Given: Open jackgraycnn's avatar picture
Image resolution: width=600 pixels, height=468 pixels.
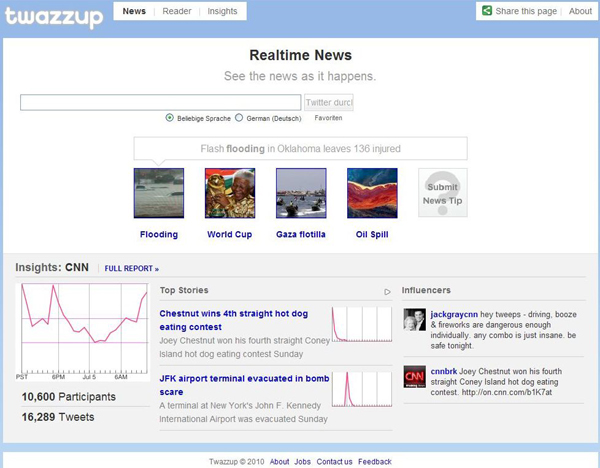Looking at the screenshot, I should coord(414,320).
